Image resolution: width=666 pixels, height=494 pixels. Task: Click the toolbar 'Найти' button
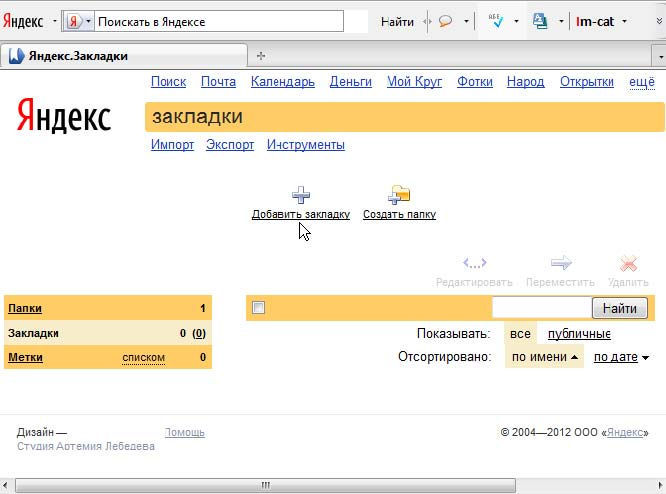point(397,22)
